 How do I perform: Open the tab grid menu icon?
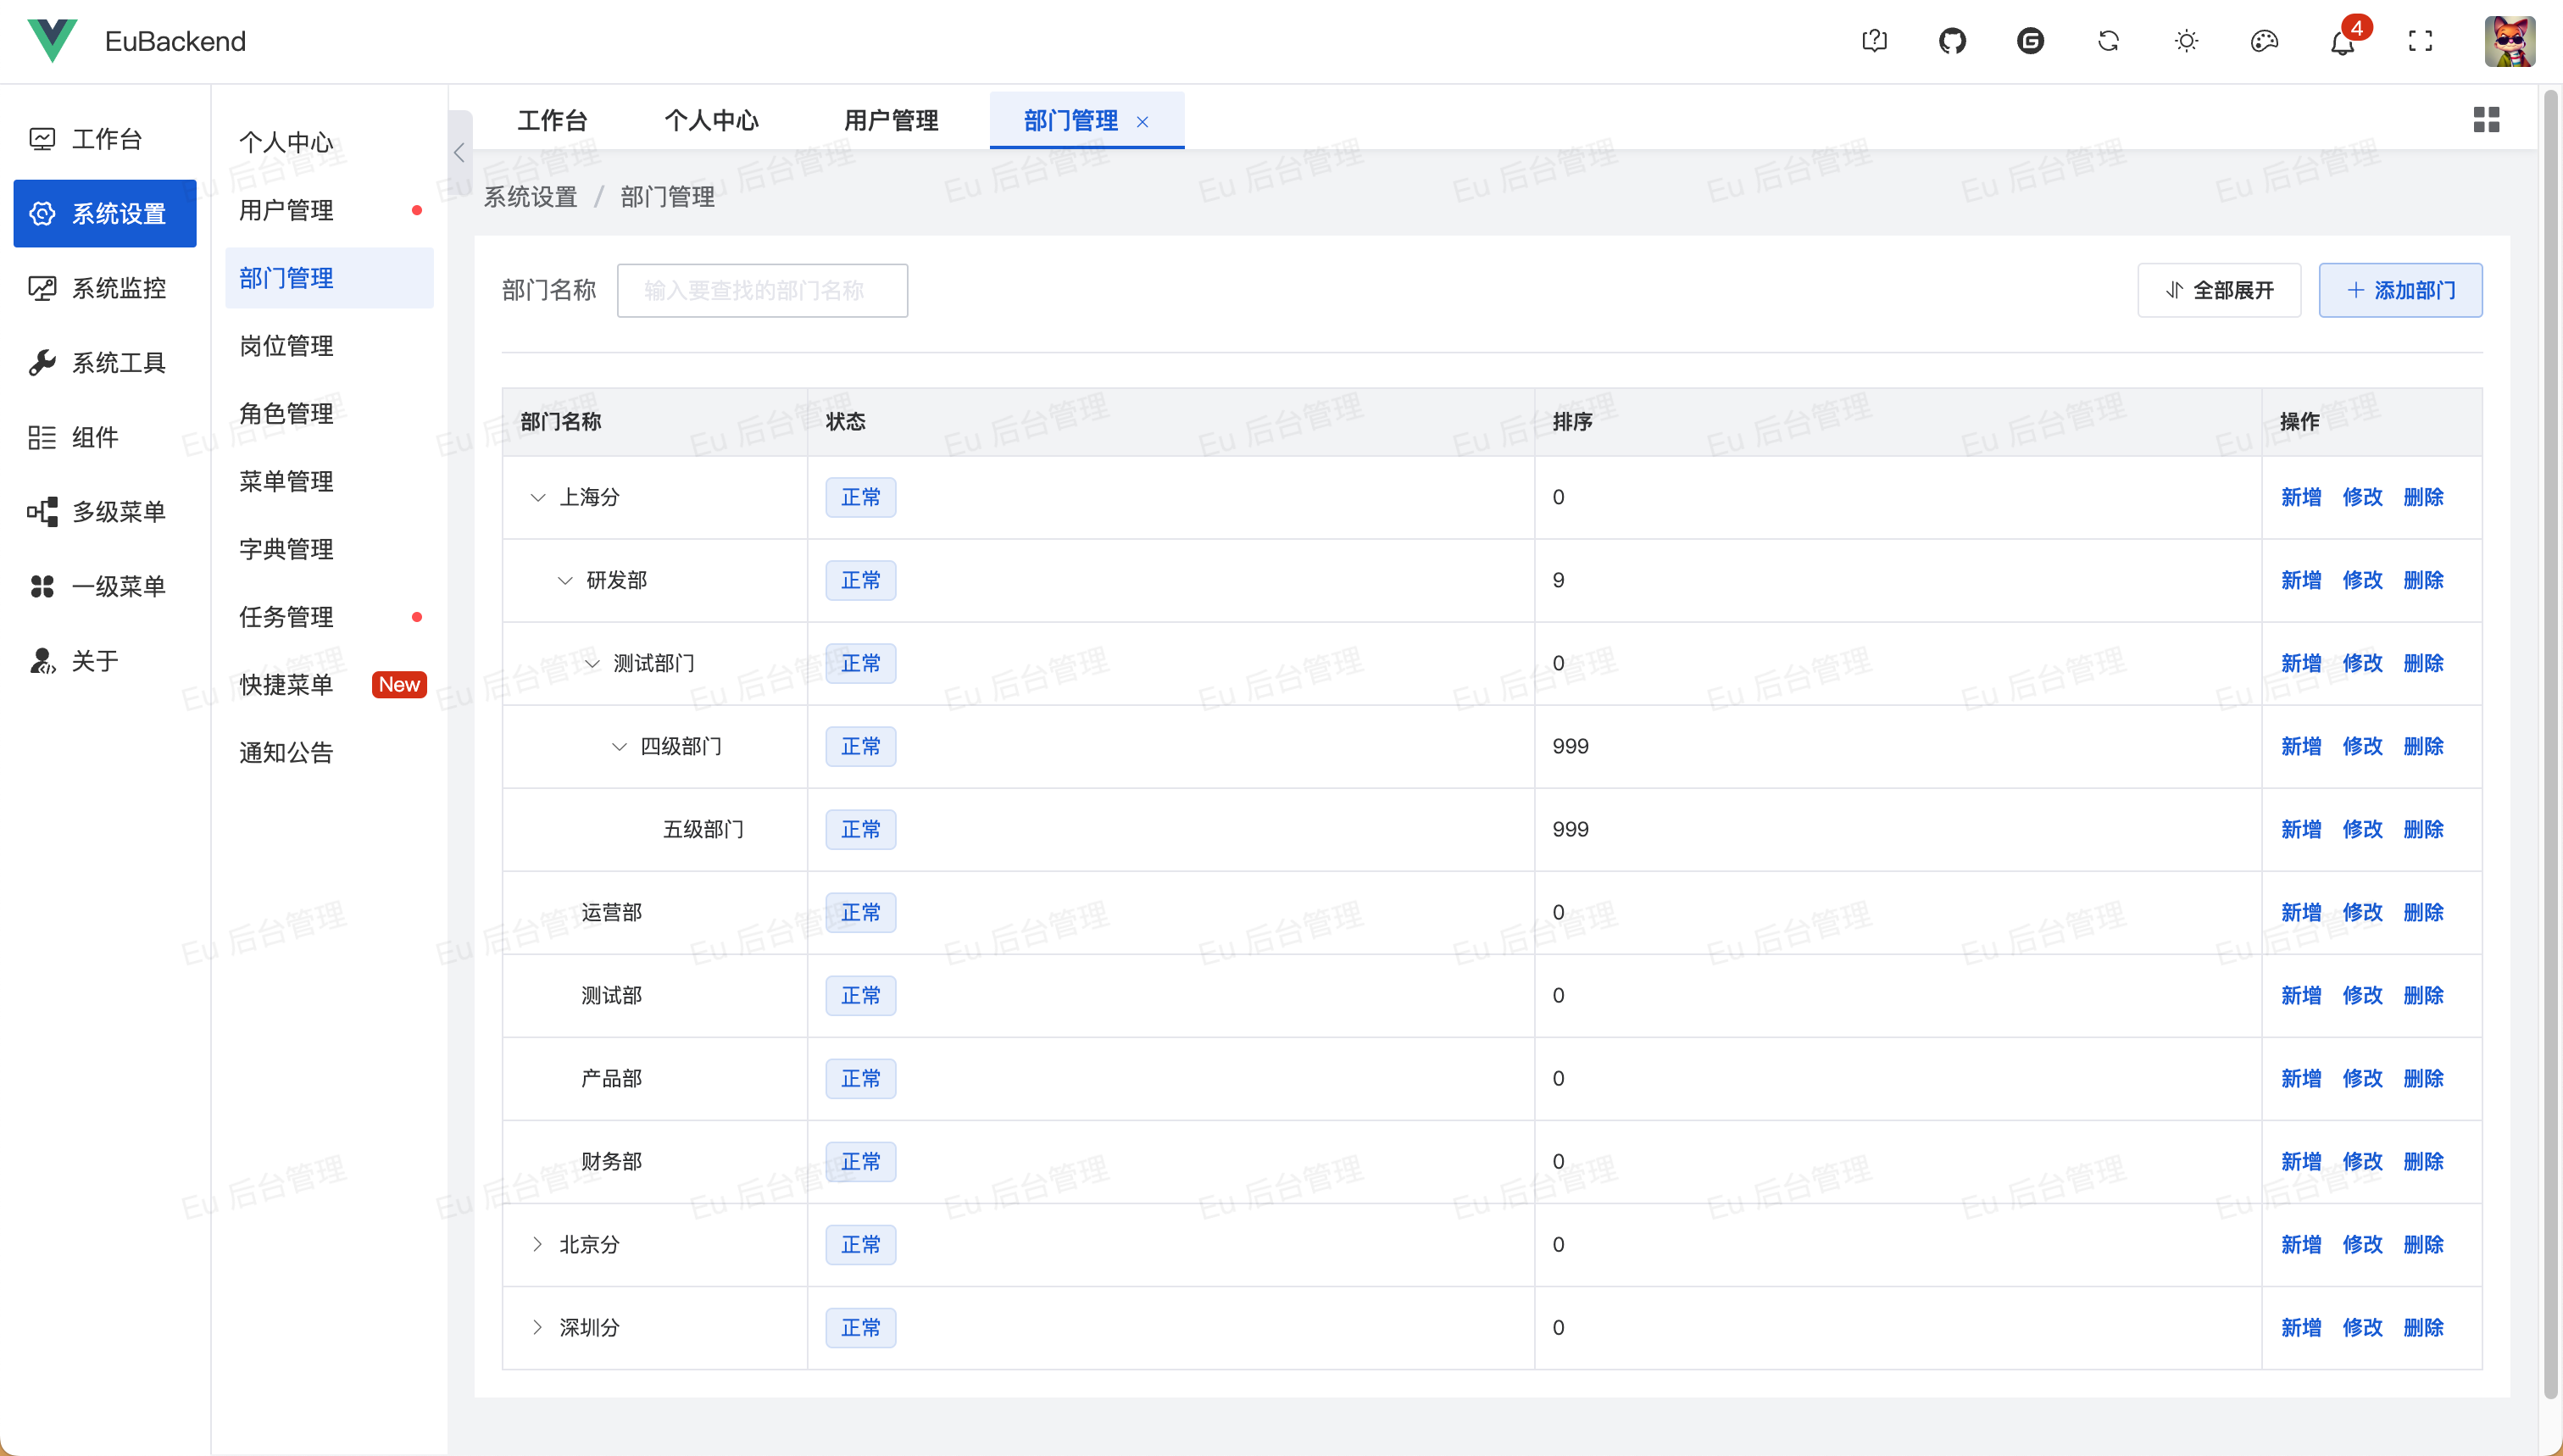(x=2486, y=120)
